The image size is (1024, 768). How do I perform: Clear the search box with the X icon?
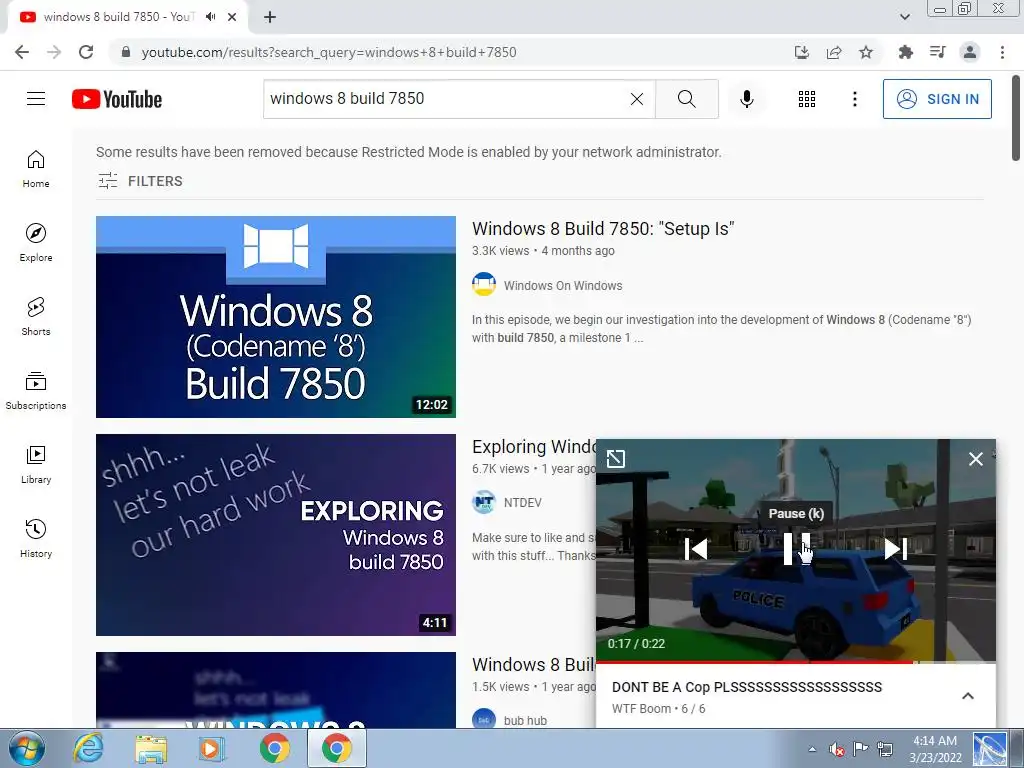(637, 99)
